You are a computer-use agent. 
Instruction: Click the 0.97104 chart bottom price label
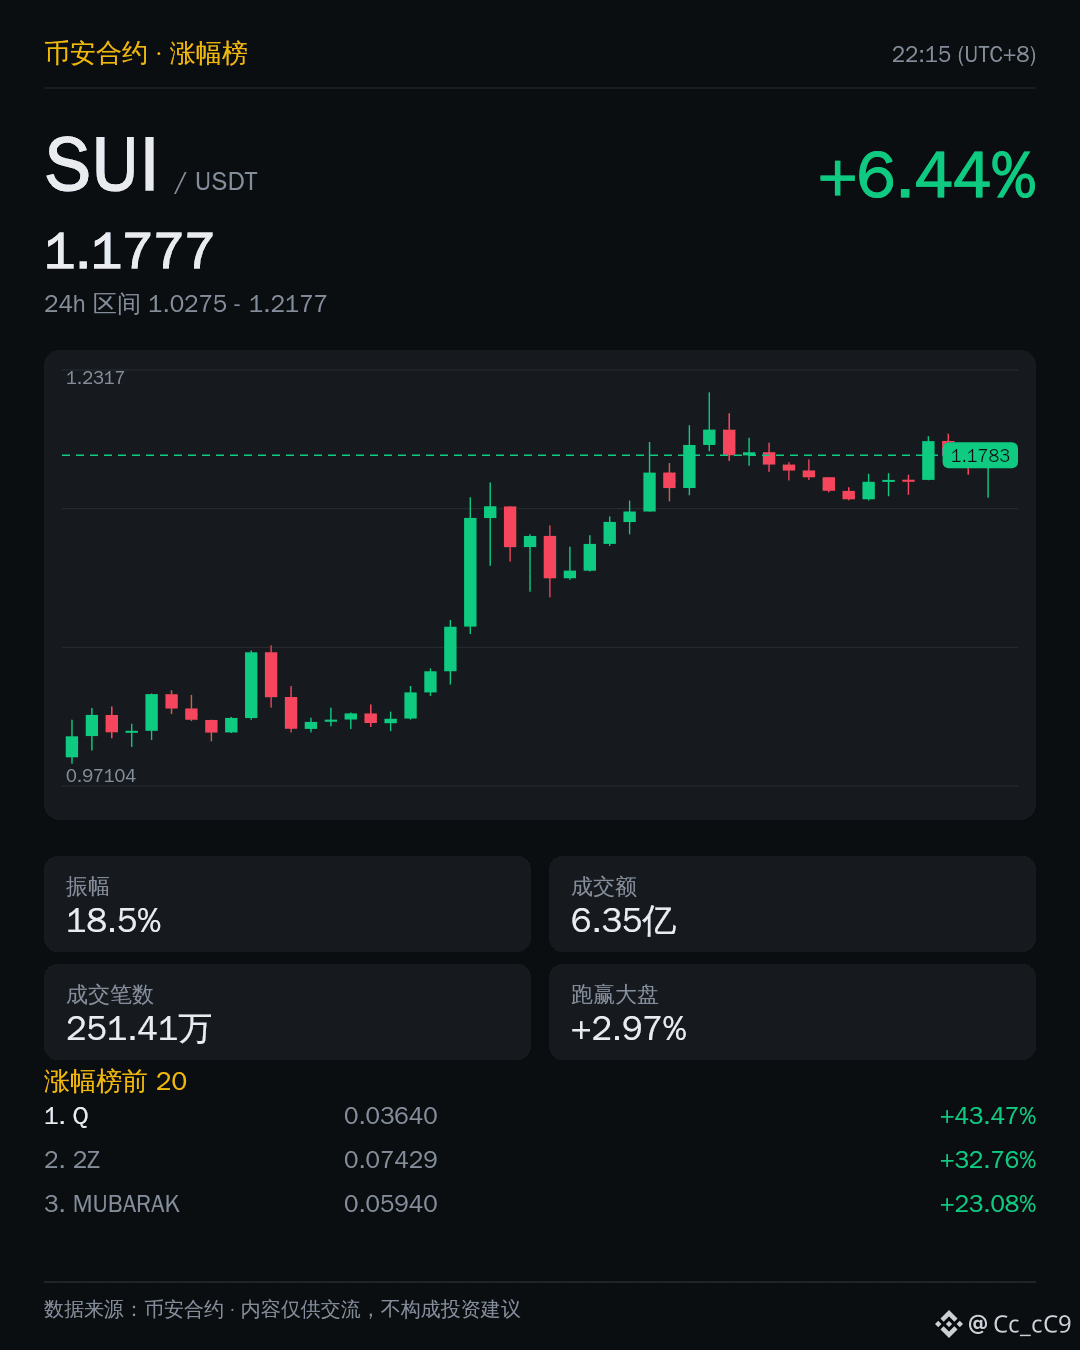click(101, 776)
